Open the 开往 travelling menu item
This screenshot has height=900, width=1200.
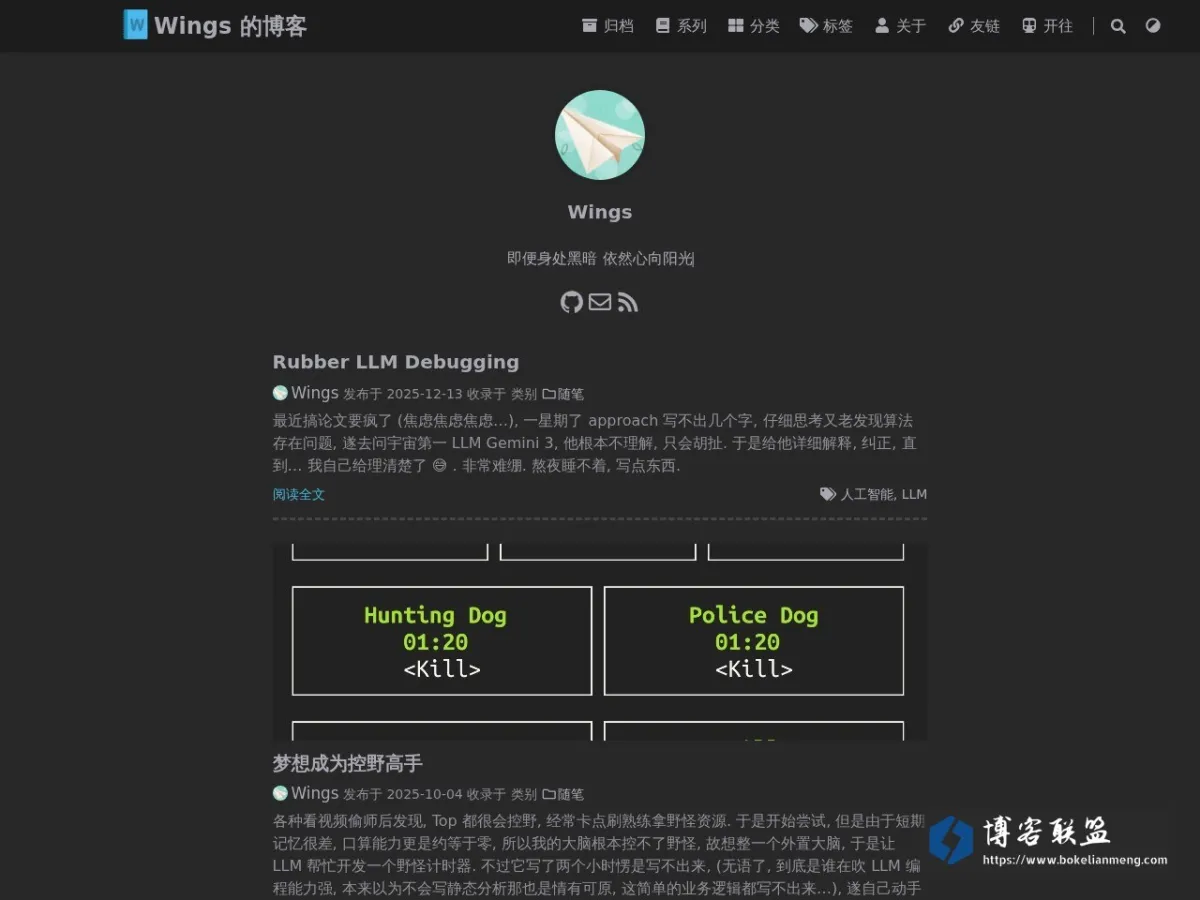[1047, 26]
